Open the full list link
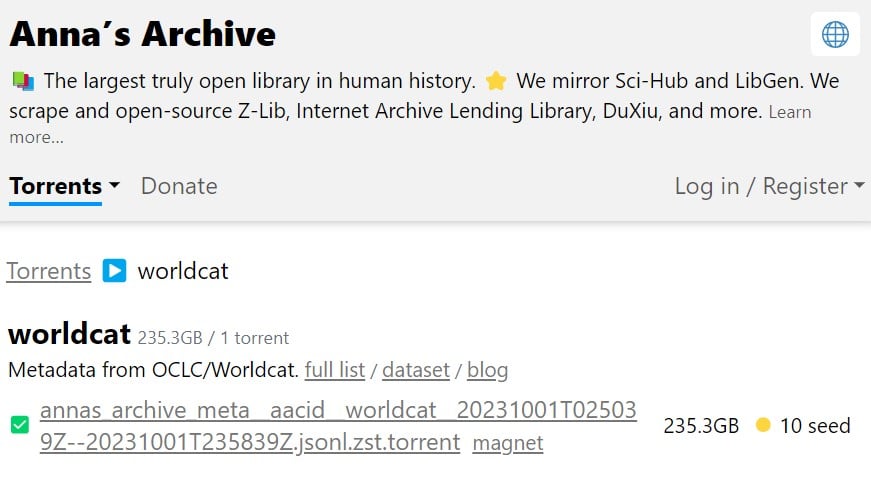 coord(335,370)
